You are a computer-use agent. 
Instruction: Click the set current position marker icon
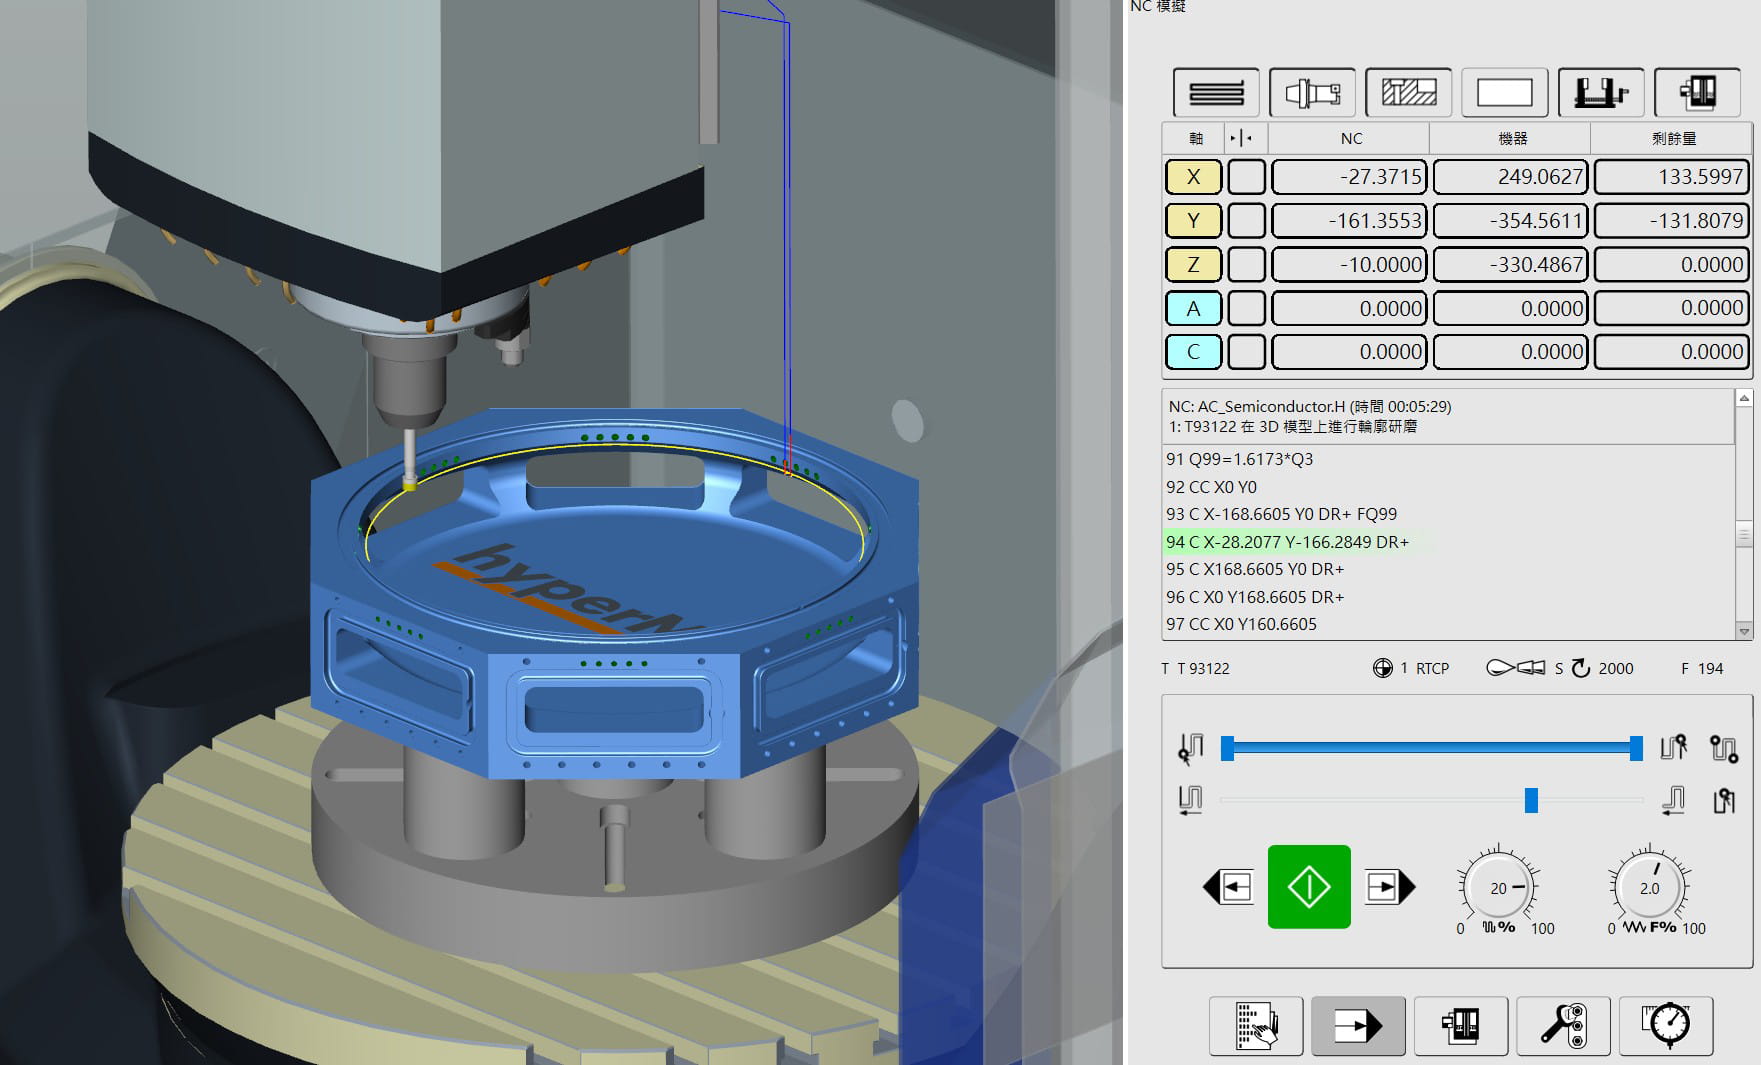pyautogui.click(x=1724, y=800)
